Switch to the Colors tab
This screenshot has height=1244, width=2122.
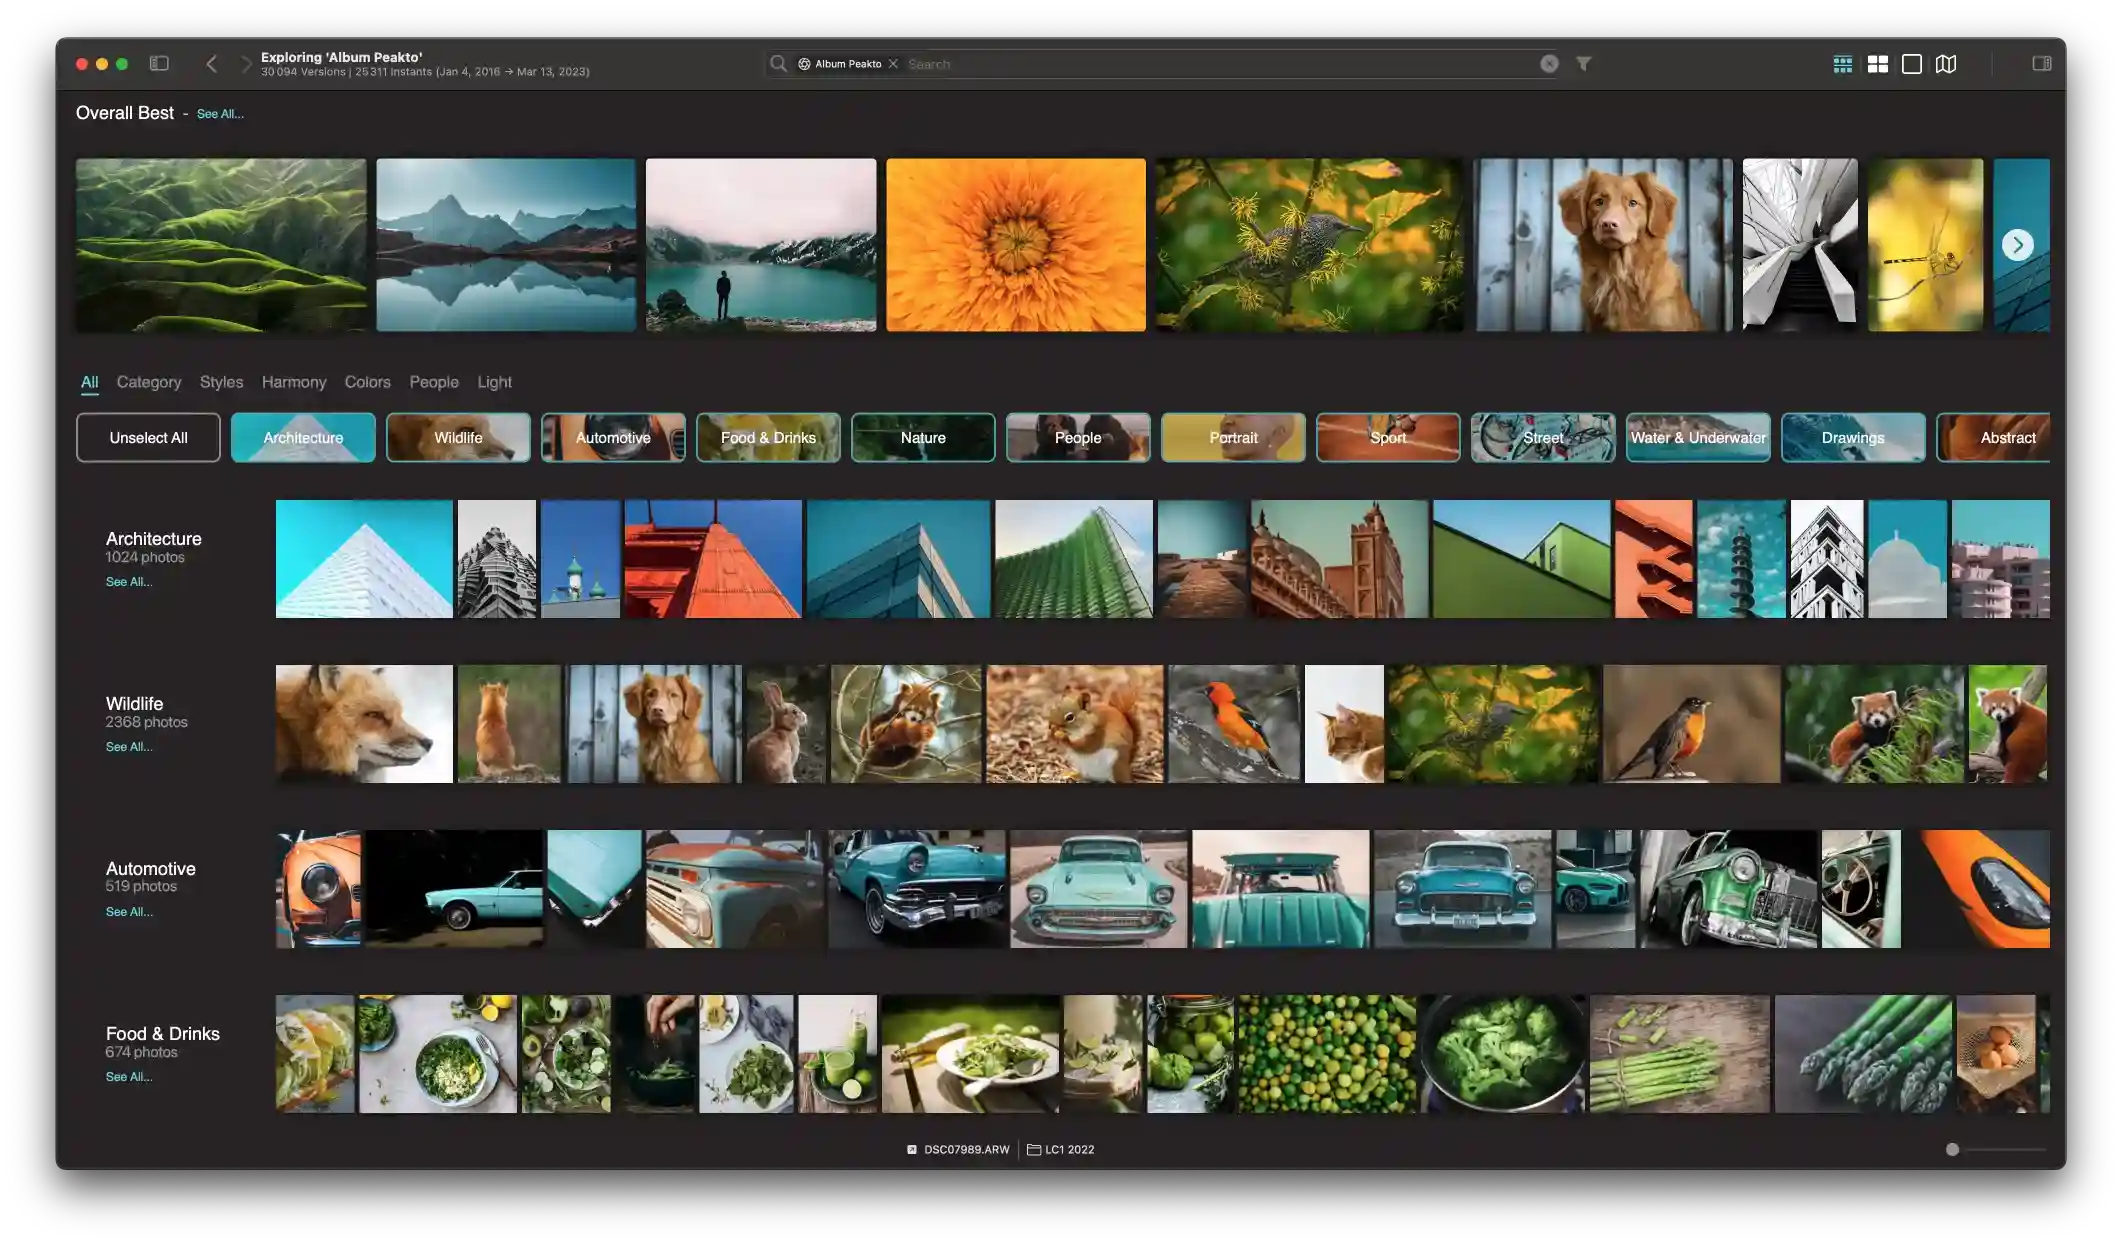(x=367, y=382)
